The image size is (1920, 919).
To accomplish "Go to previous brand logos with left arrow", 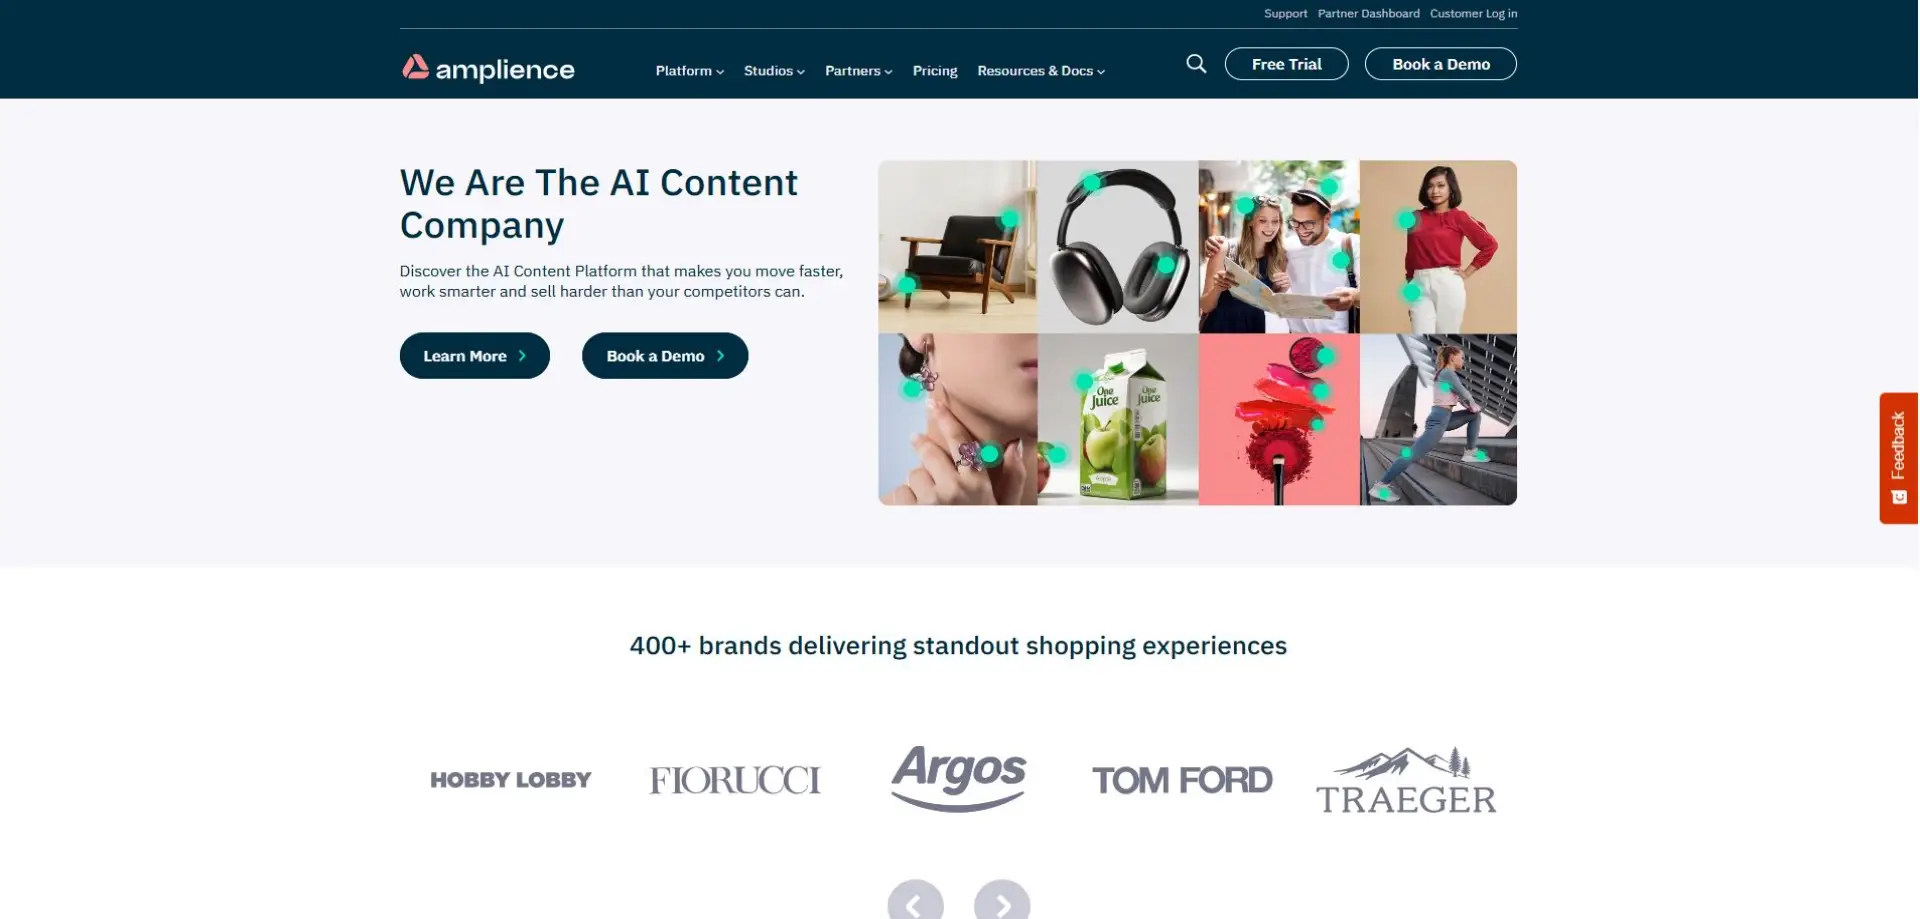I will click(915, 903).
